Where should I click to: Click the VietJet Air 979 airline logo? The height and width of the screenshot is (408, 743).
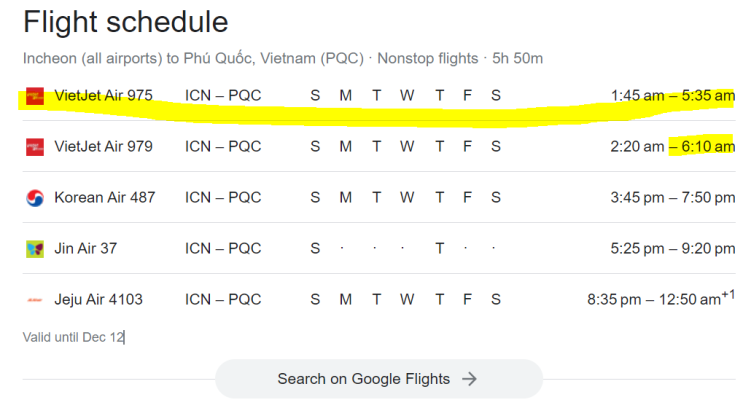tap(35, 147)
